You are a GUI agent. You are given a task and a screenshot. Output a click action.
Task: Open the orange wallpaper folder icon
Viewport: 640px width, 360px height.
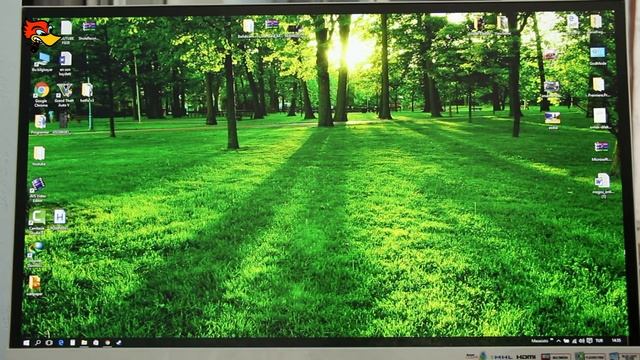click(x=35, y=282)
